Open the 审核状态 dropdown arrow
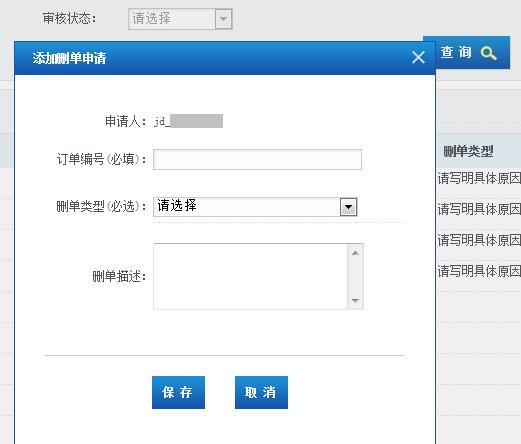Screen dimensions: 521x444 (x=223, y=19)
